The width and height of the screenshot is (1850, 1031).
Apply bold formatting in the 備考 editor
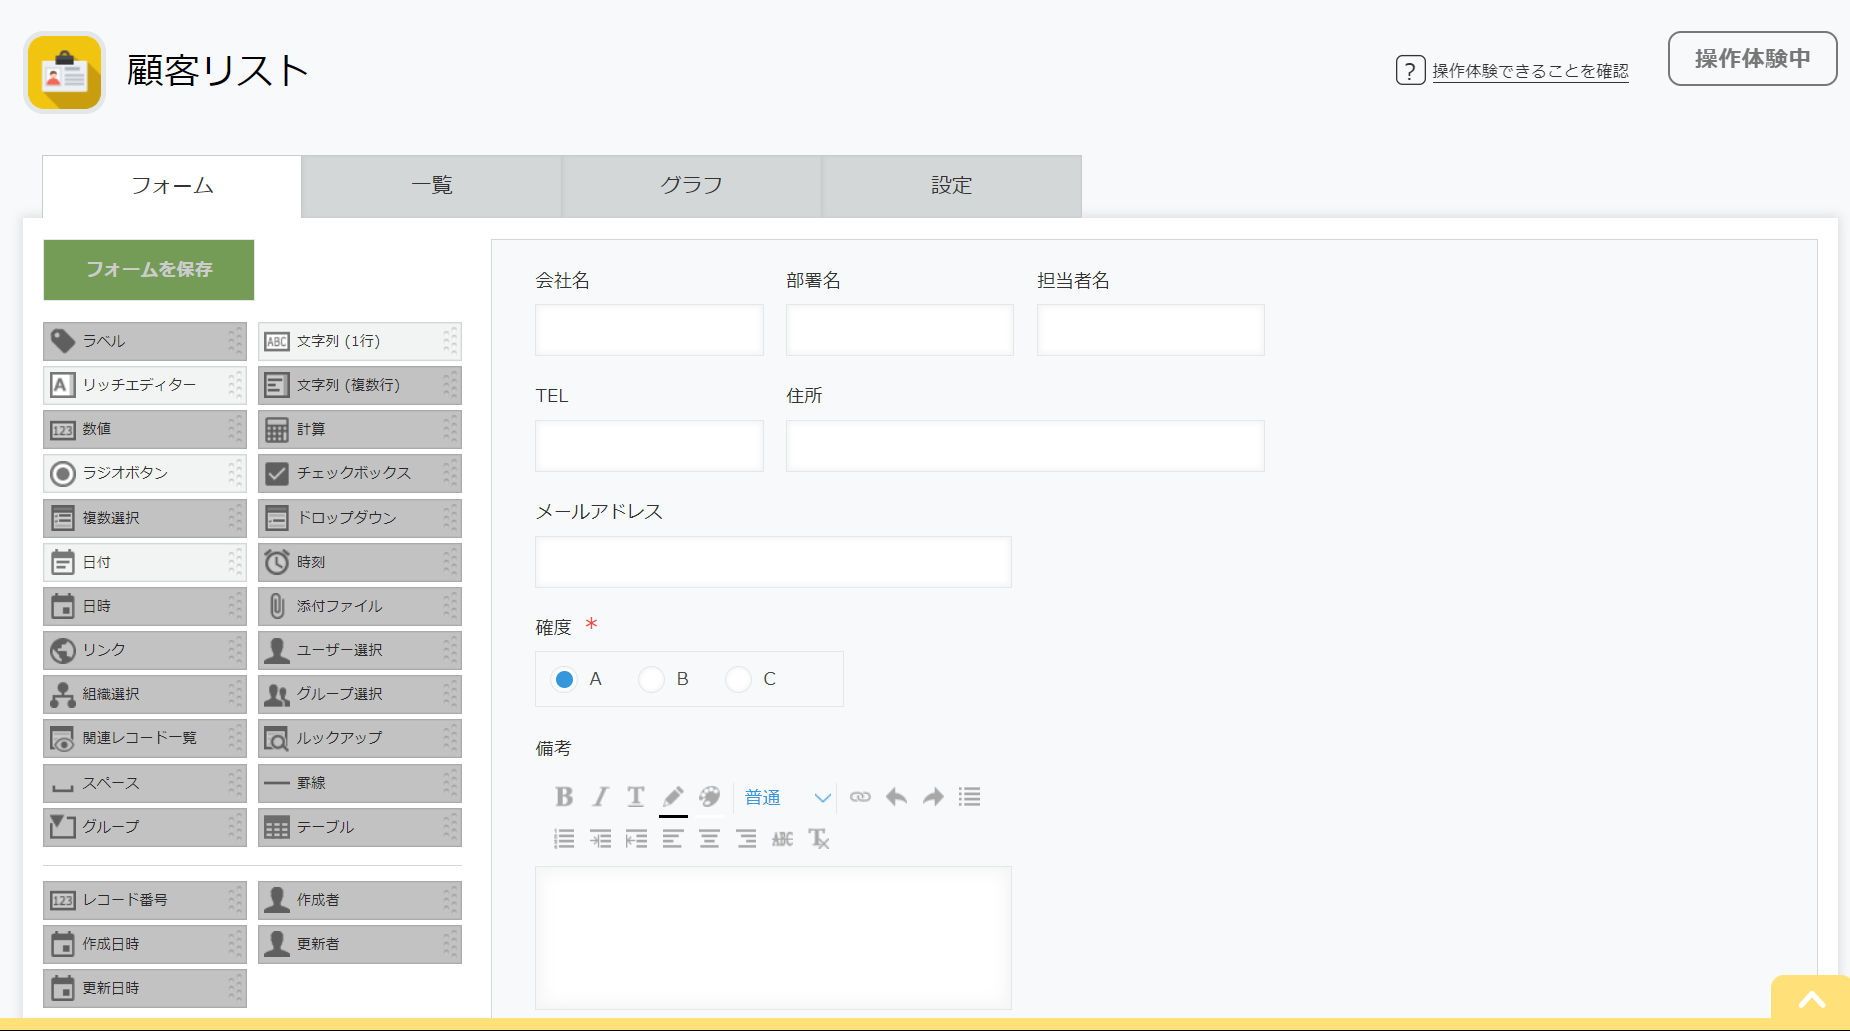pyautogui.click(x=564, y=797)
